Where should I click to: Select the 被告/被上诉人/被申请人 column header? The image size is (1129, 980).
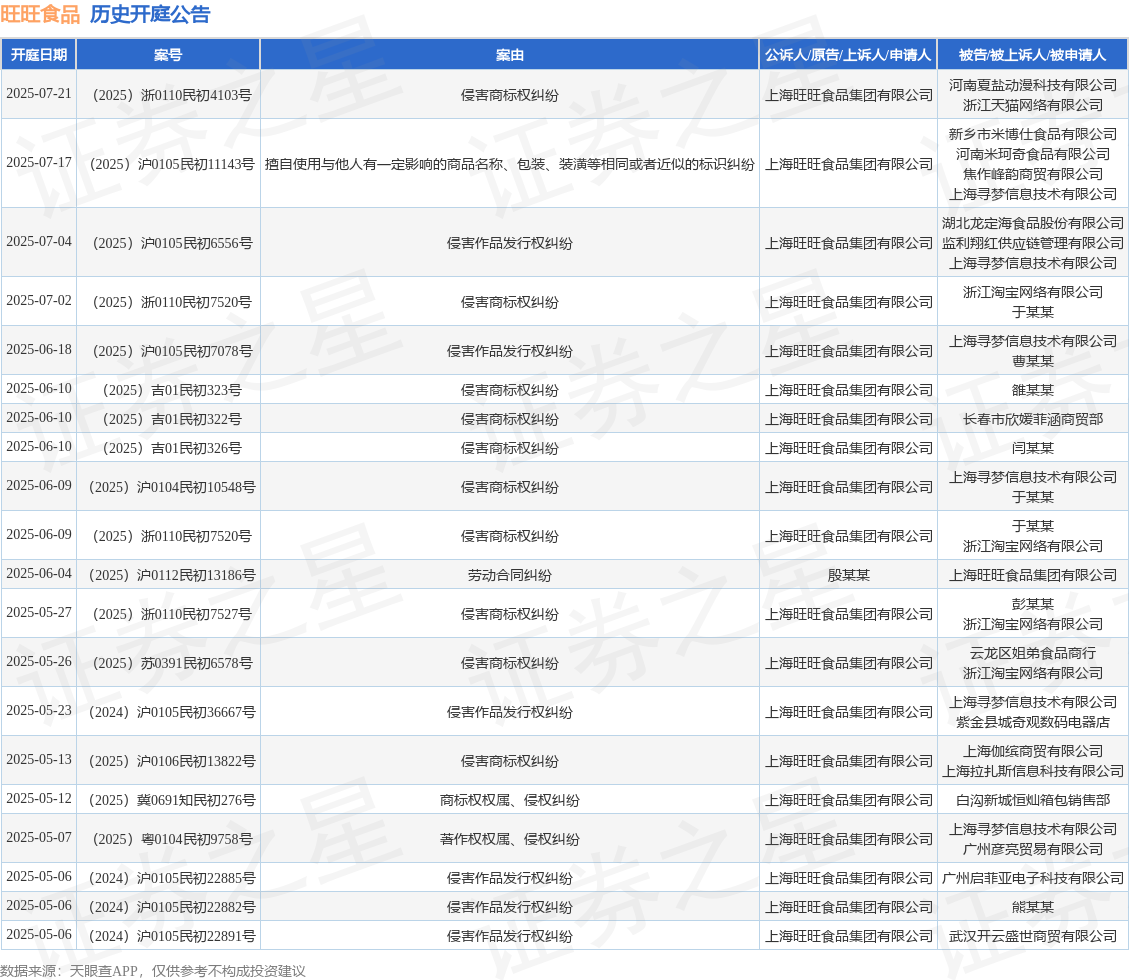tap(1033, 55)
